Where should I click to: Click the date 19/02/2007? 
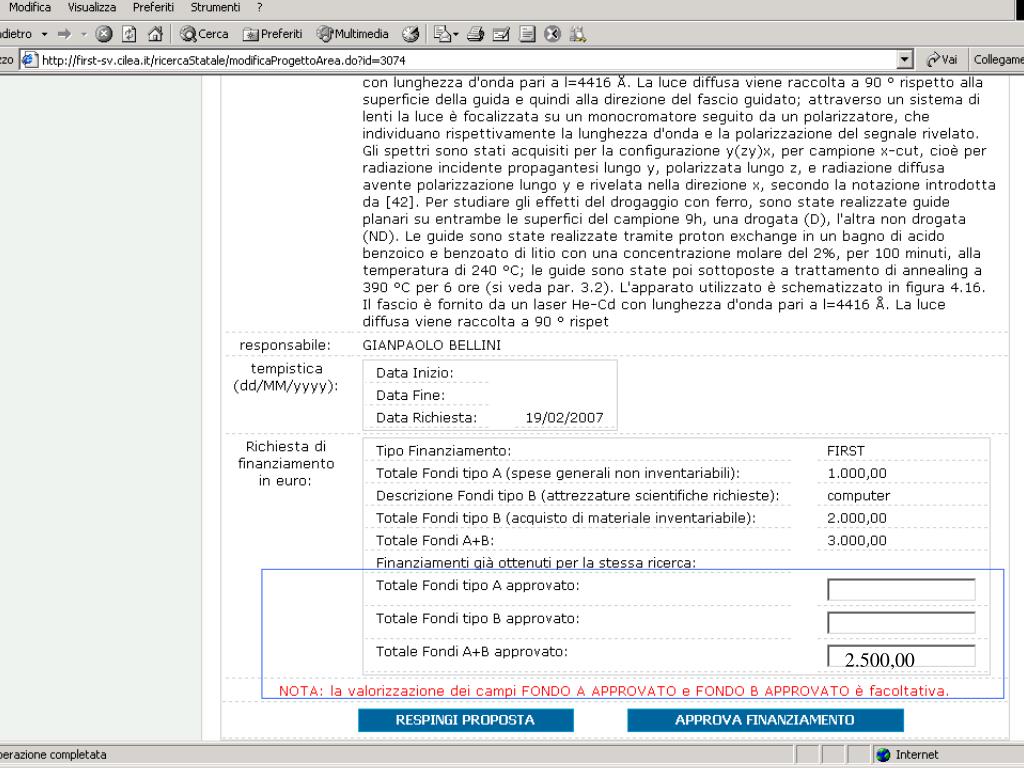[x=564, y=418]
